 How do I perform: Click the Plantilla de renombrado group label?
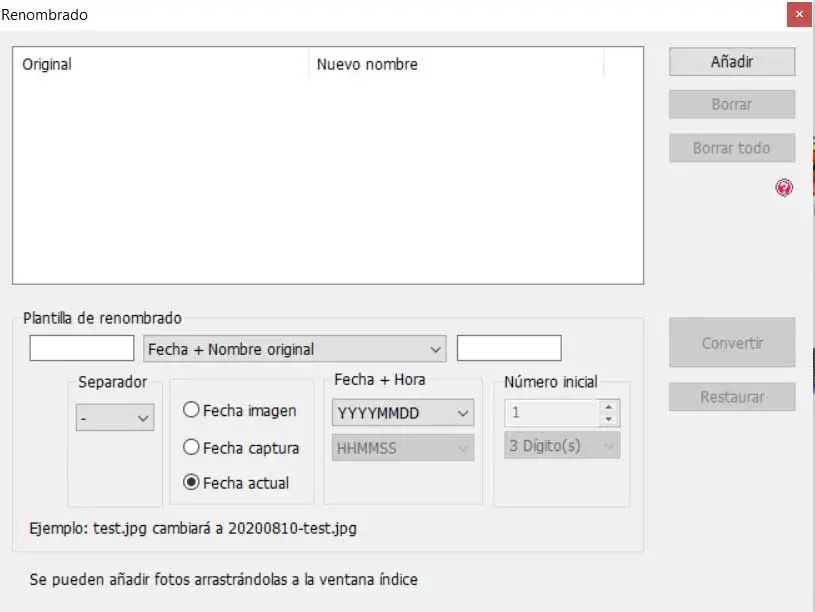click(102, 318)
